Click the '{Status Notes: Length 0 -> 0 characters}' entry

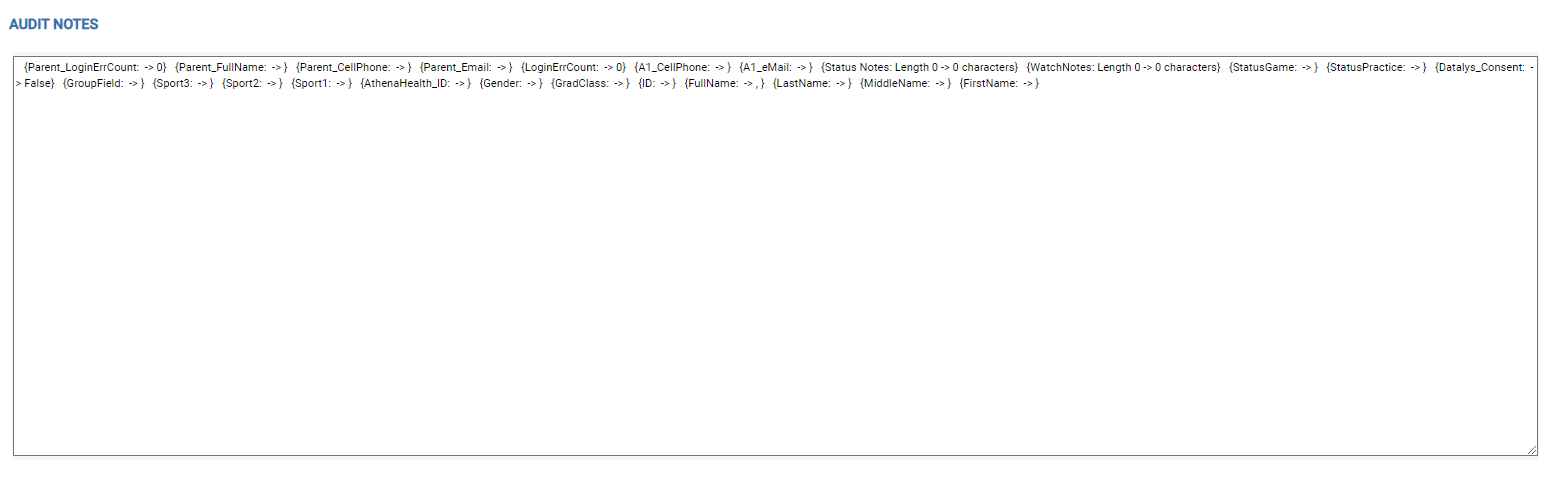point(919,66)
